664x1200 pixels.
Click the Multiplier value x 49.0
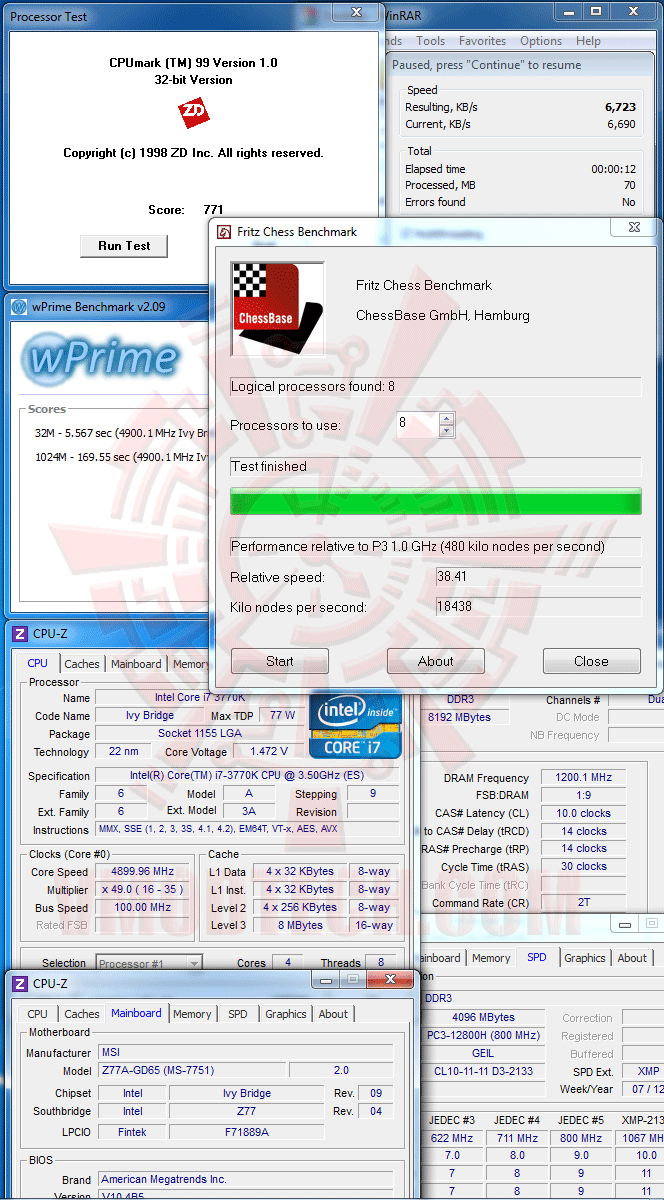click(x=143, y=889)
